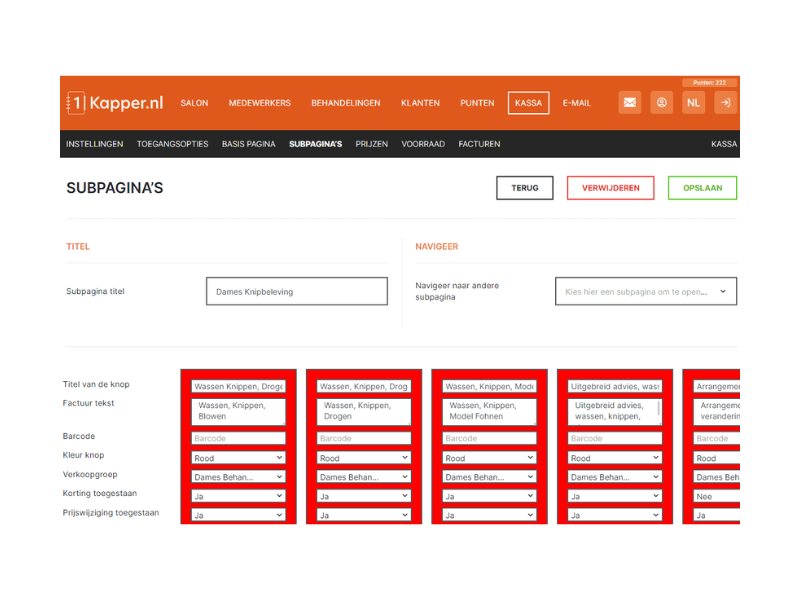
Task: Open the BEHANDELINGEN menu
Action: [346, 103]
